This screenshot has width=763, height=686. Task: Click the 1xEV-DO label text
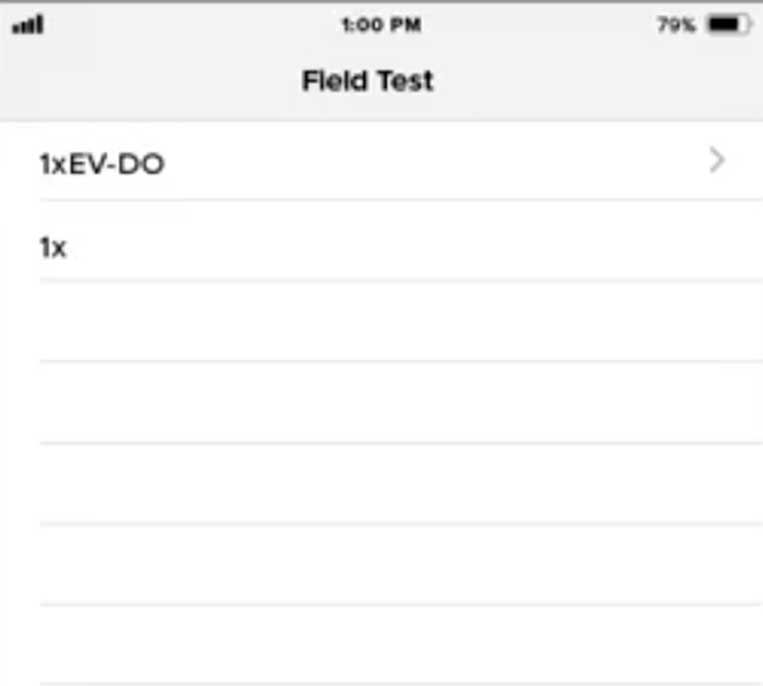click(x=102, y=164)
